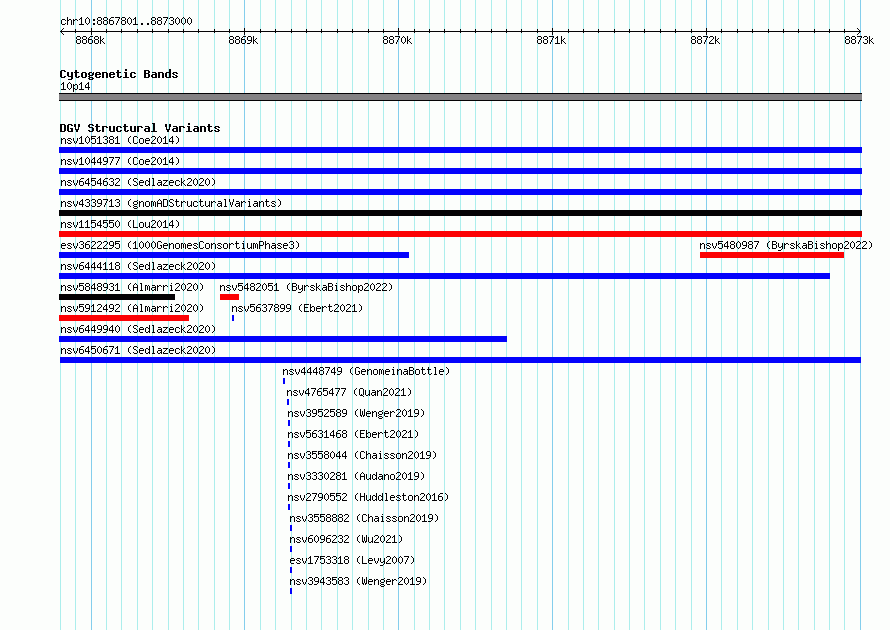The width and height of the screenshot is (890, 630).
Task: Click nsv2790552 (Huddleston2016) label
Action: [x=368, y=497]
